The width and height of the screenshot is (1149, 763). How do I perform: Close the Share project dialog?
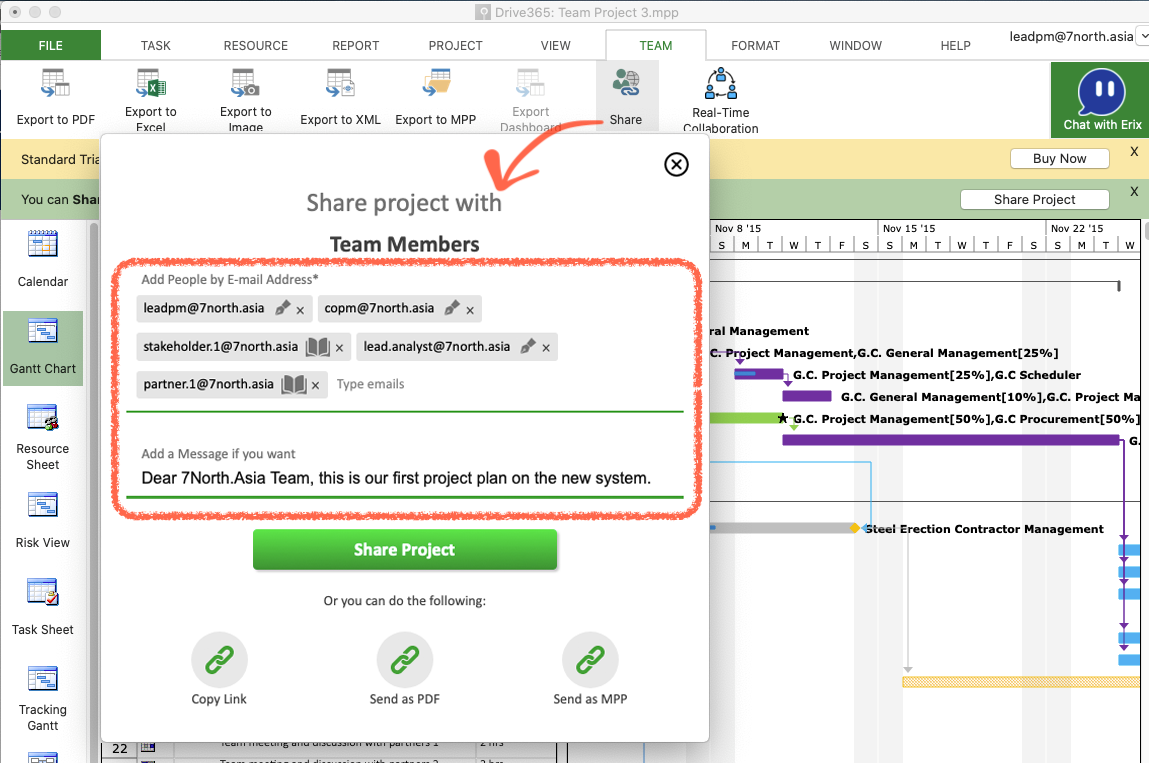click(676, 164)
